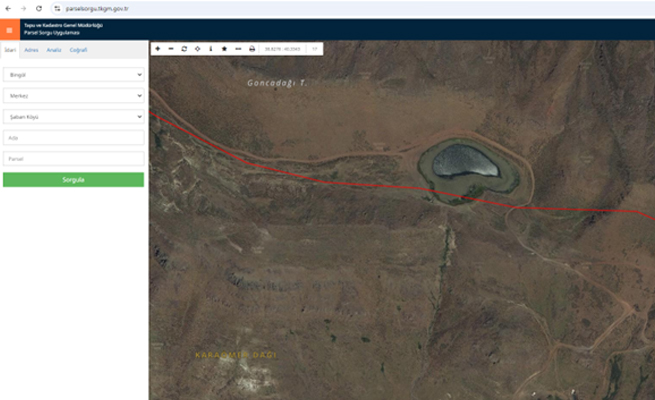This screenshot has height=400, width=655.
Task: Click the coordinate readout in the map toolbar
Action: 282,49
